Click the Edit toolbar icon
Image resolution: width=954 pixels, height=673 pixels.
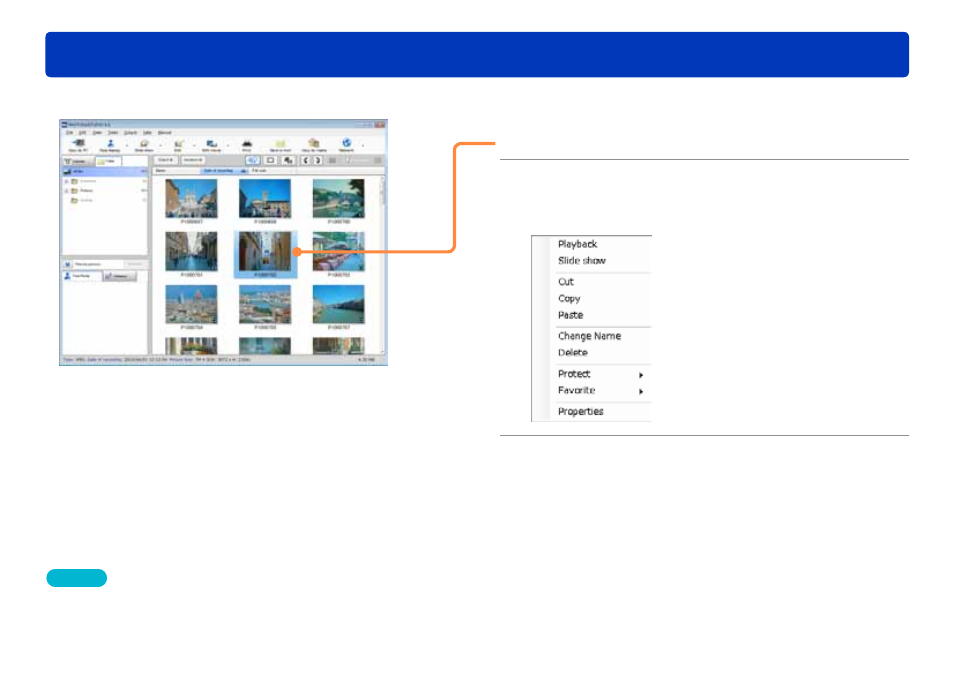[x=178, y=145]
